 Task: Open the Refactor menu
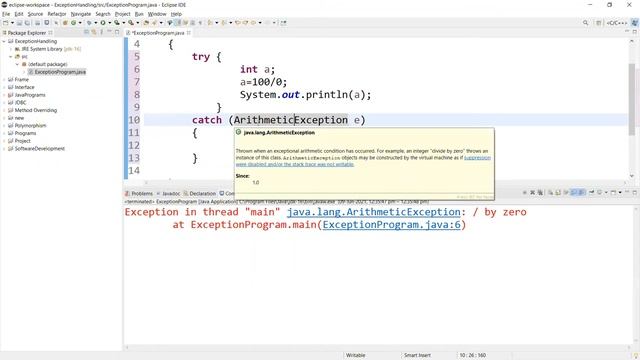[x=57, y=14]
